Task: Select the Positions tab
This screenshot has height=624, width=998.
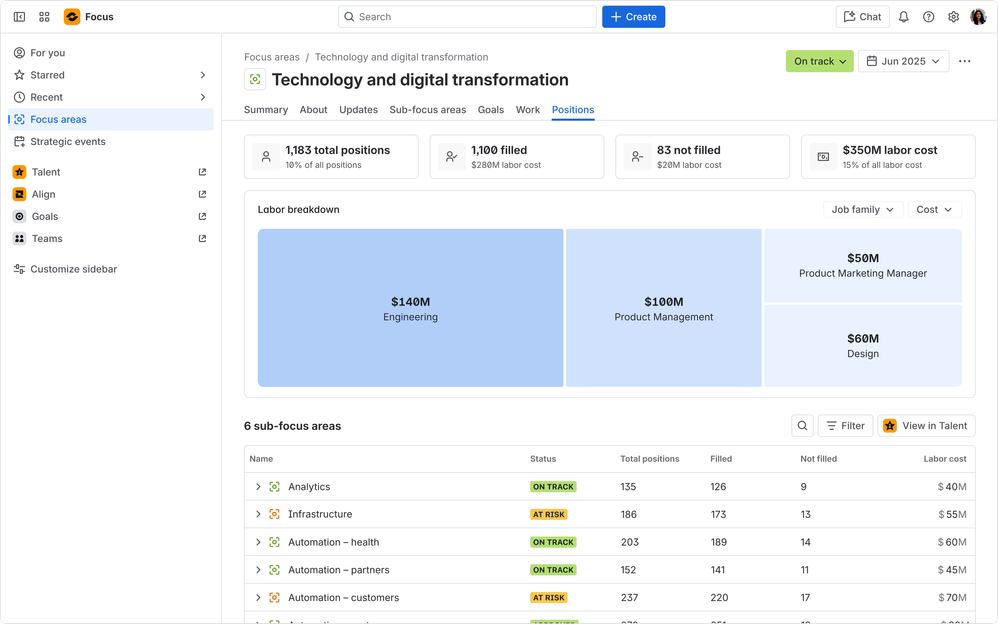Action: (x=573, y=110)
